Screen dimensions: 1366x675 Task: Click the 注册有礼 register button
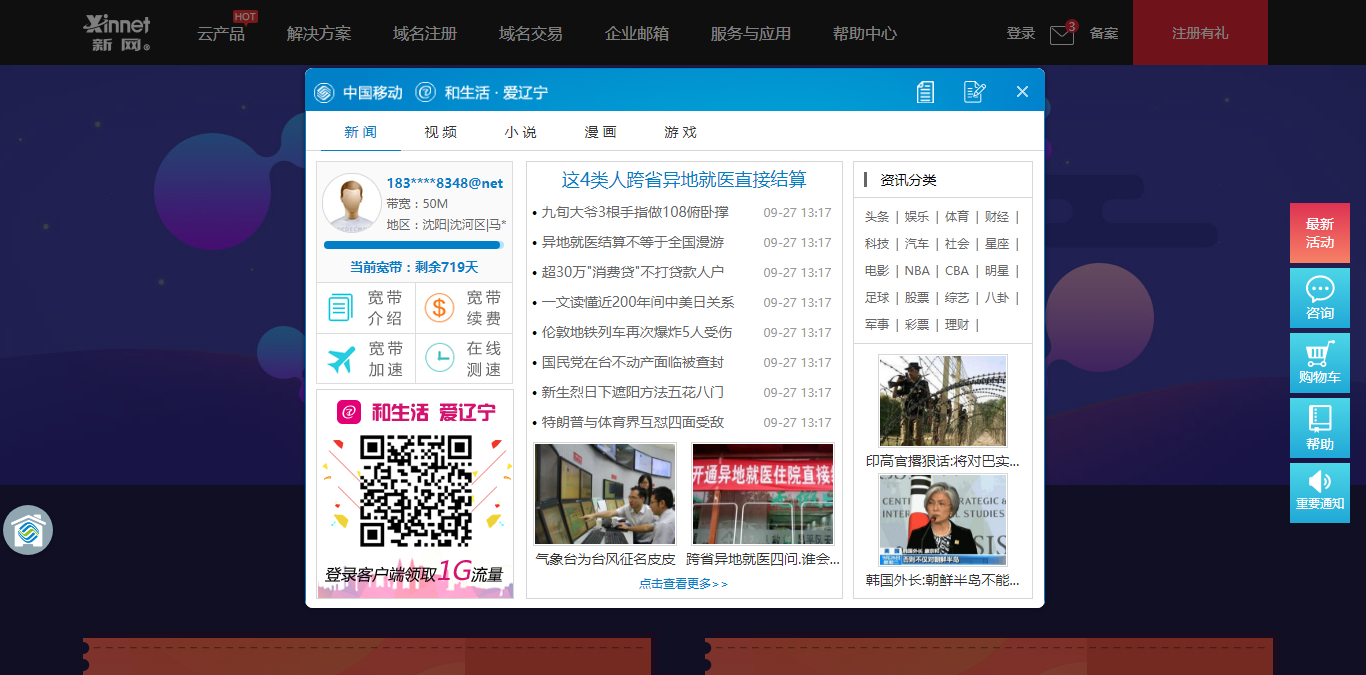pyautogui.click(x=1200, y=33)
